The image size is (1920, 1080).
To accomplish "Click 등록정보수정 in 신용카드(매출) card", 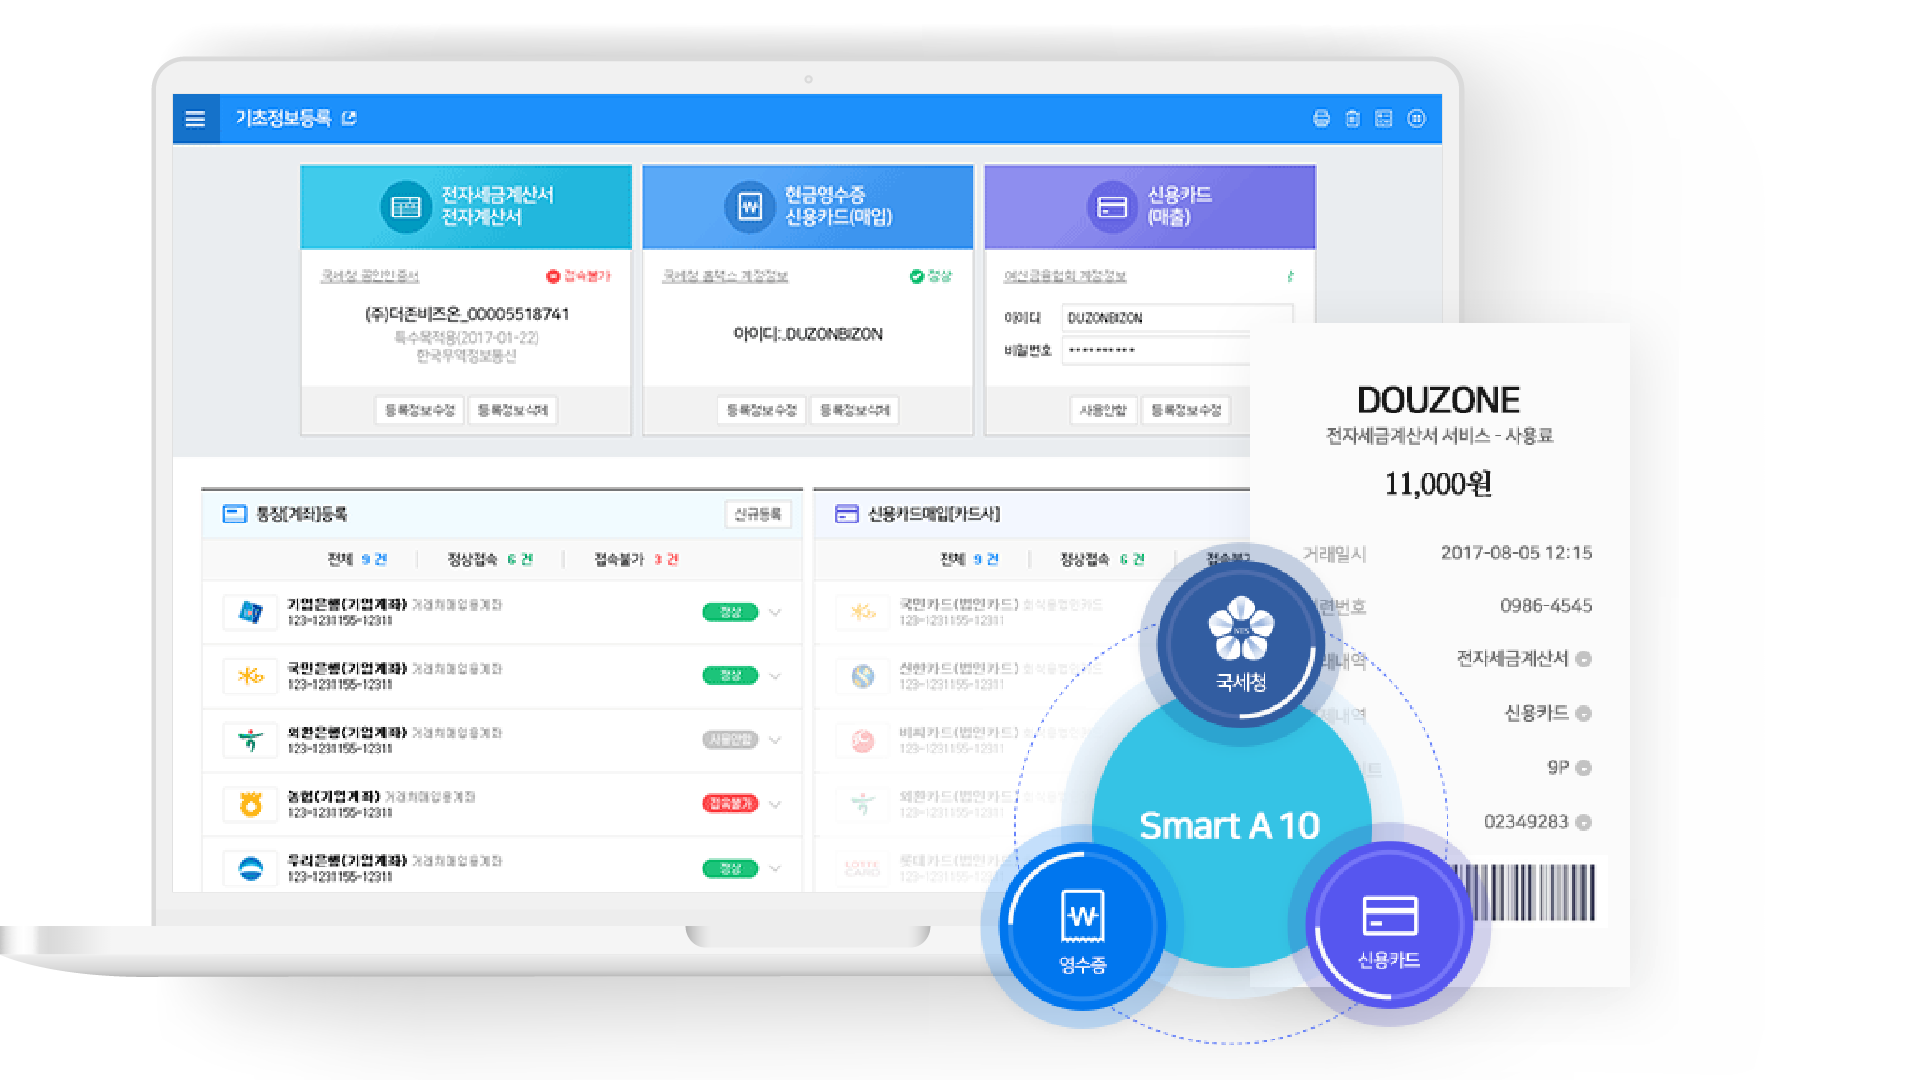I will tap(1186, 410).
